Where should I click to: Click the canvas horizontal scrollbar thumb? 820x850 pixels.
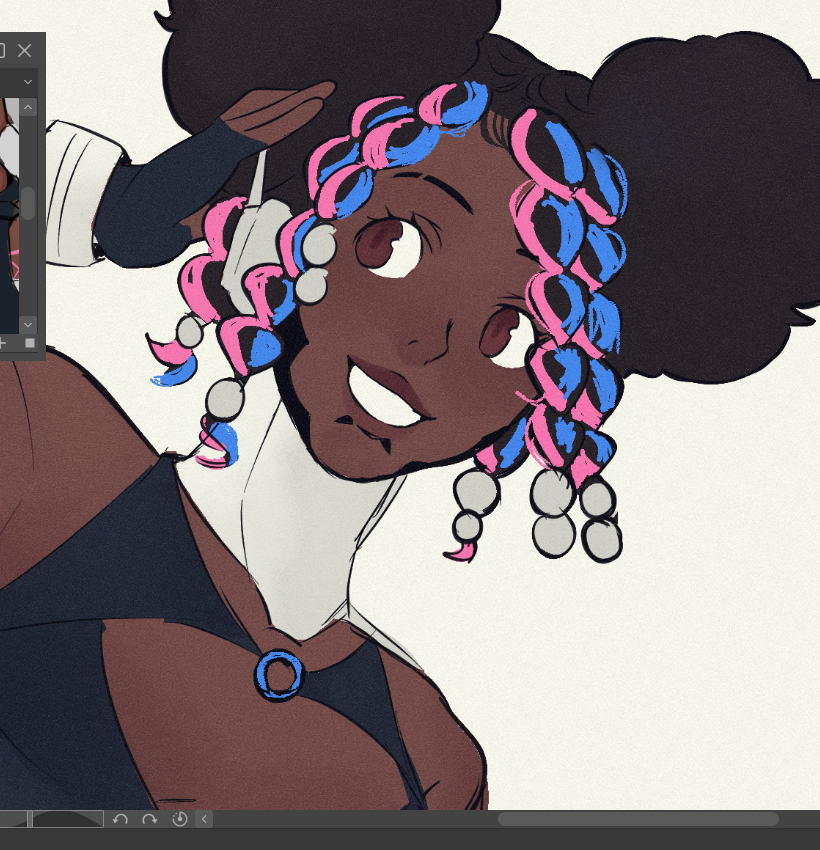coord(638,819)
